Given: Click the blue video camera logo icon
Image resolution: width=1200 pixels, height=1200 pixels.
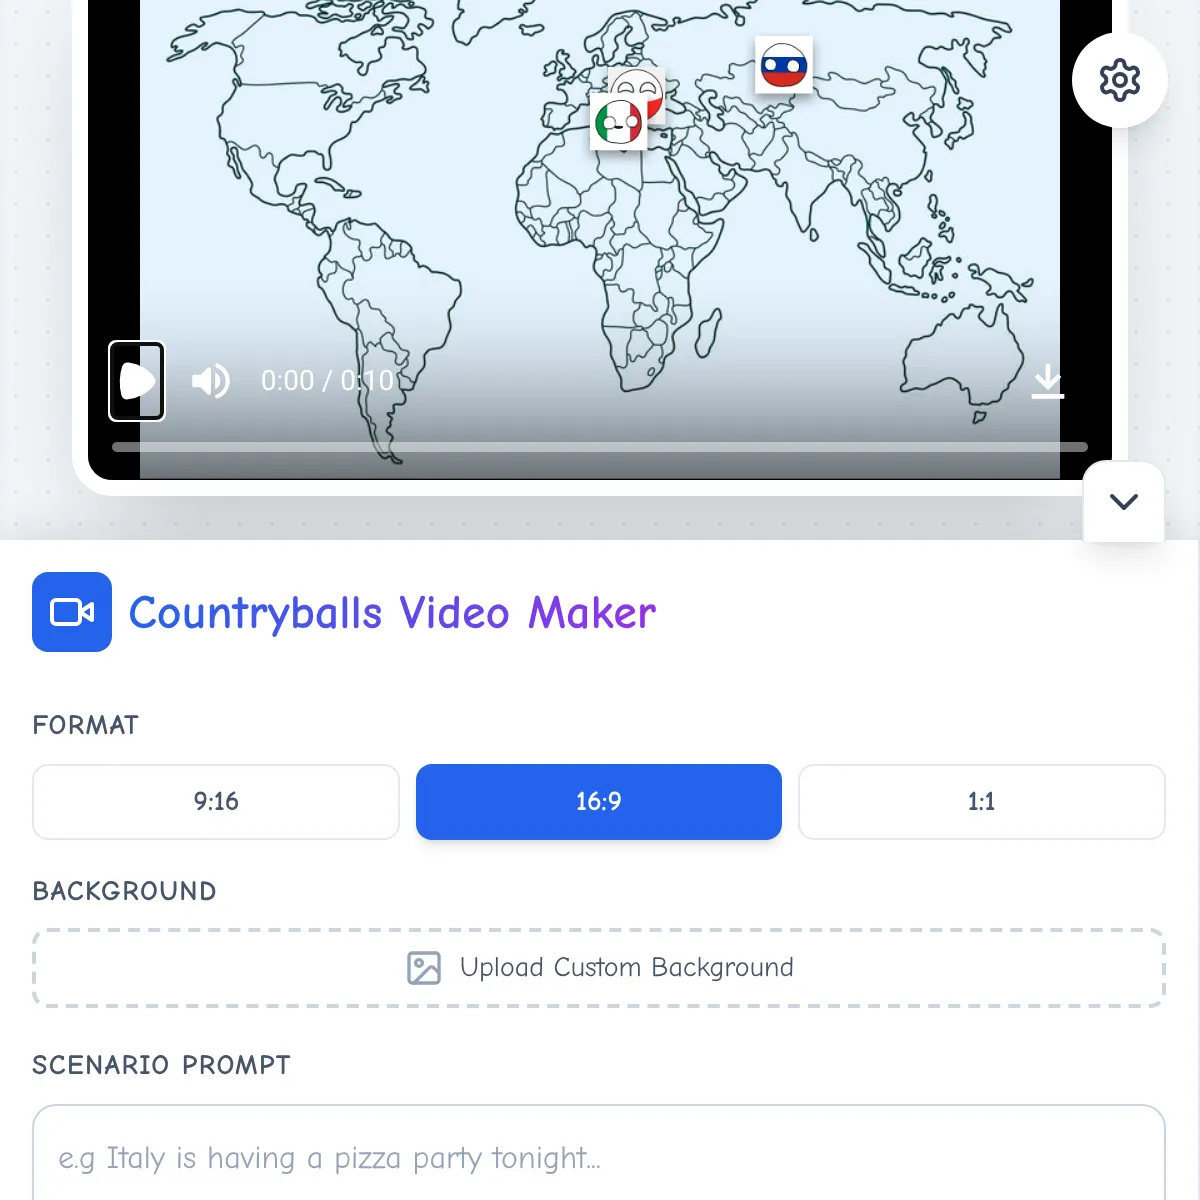Looking at the screenshot, I should [x=72, y=612].
